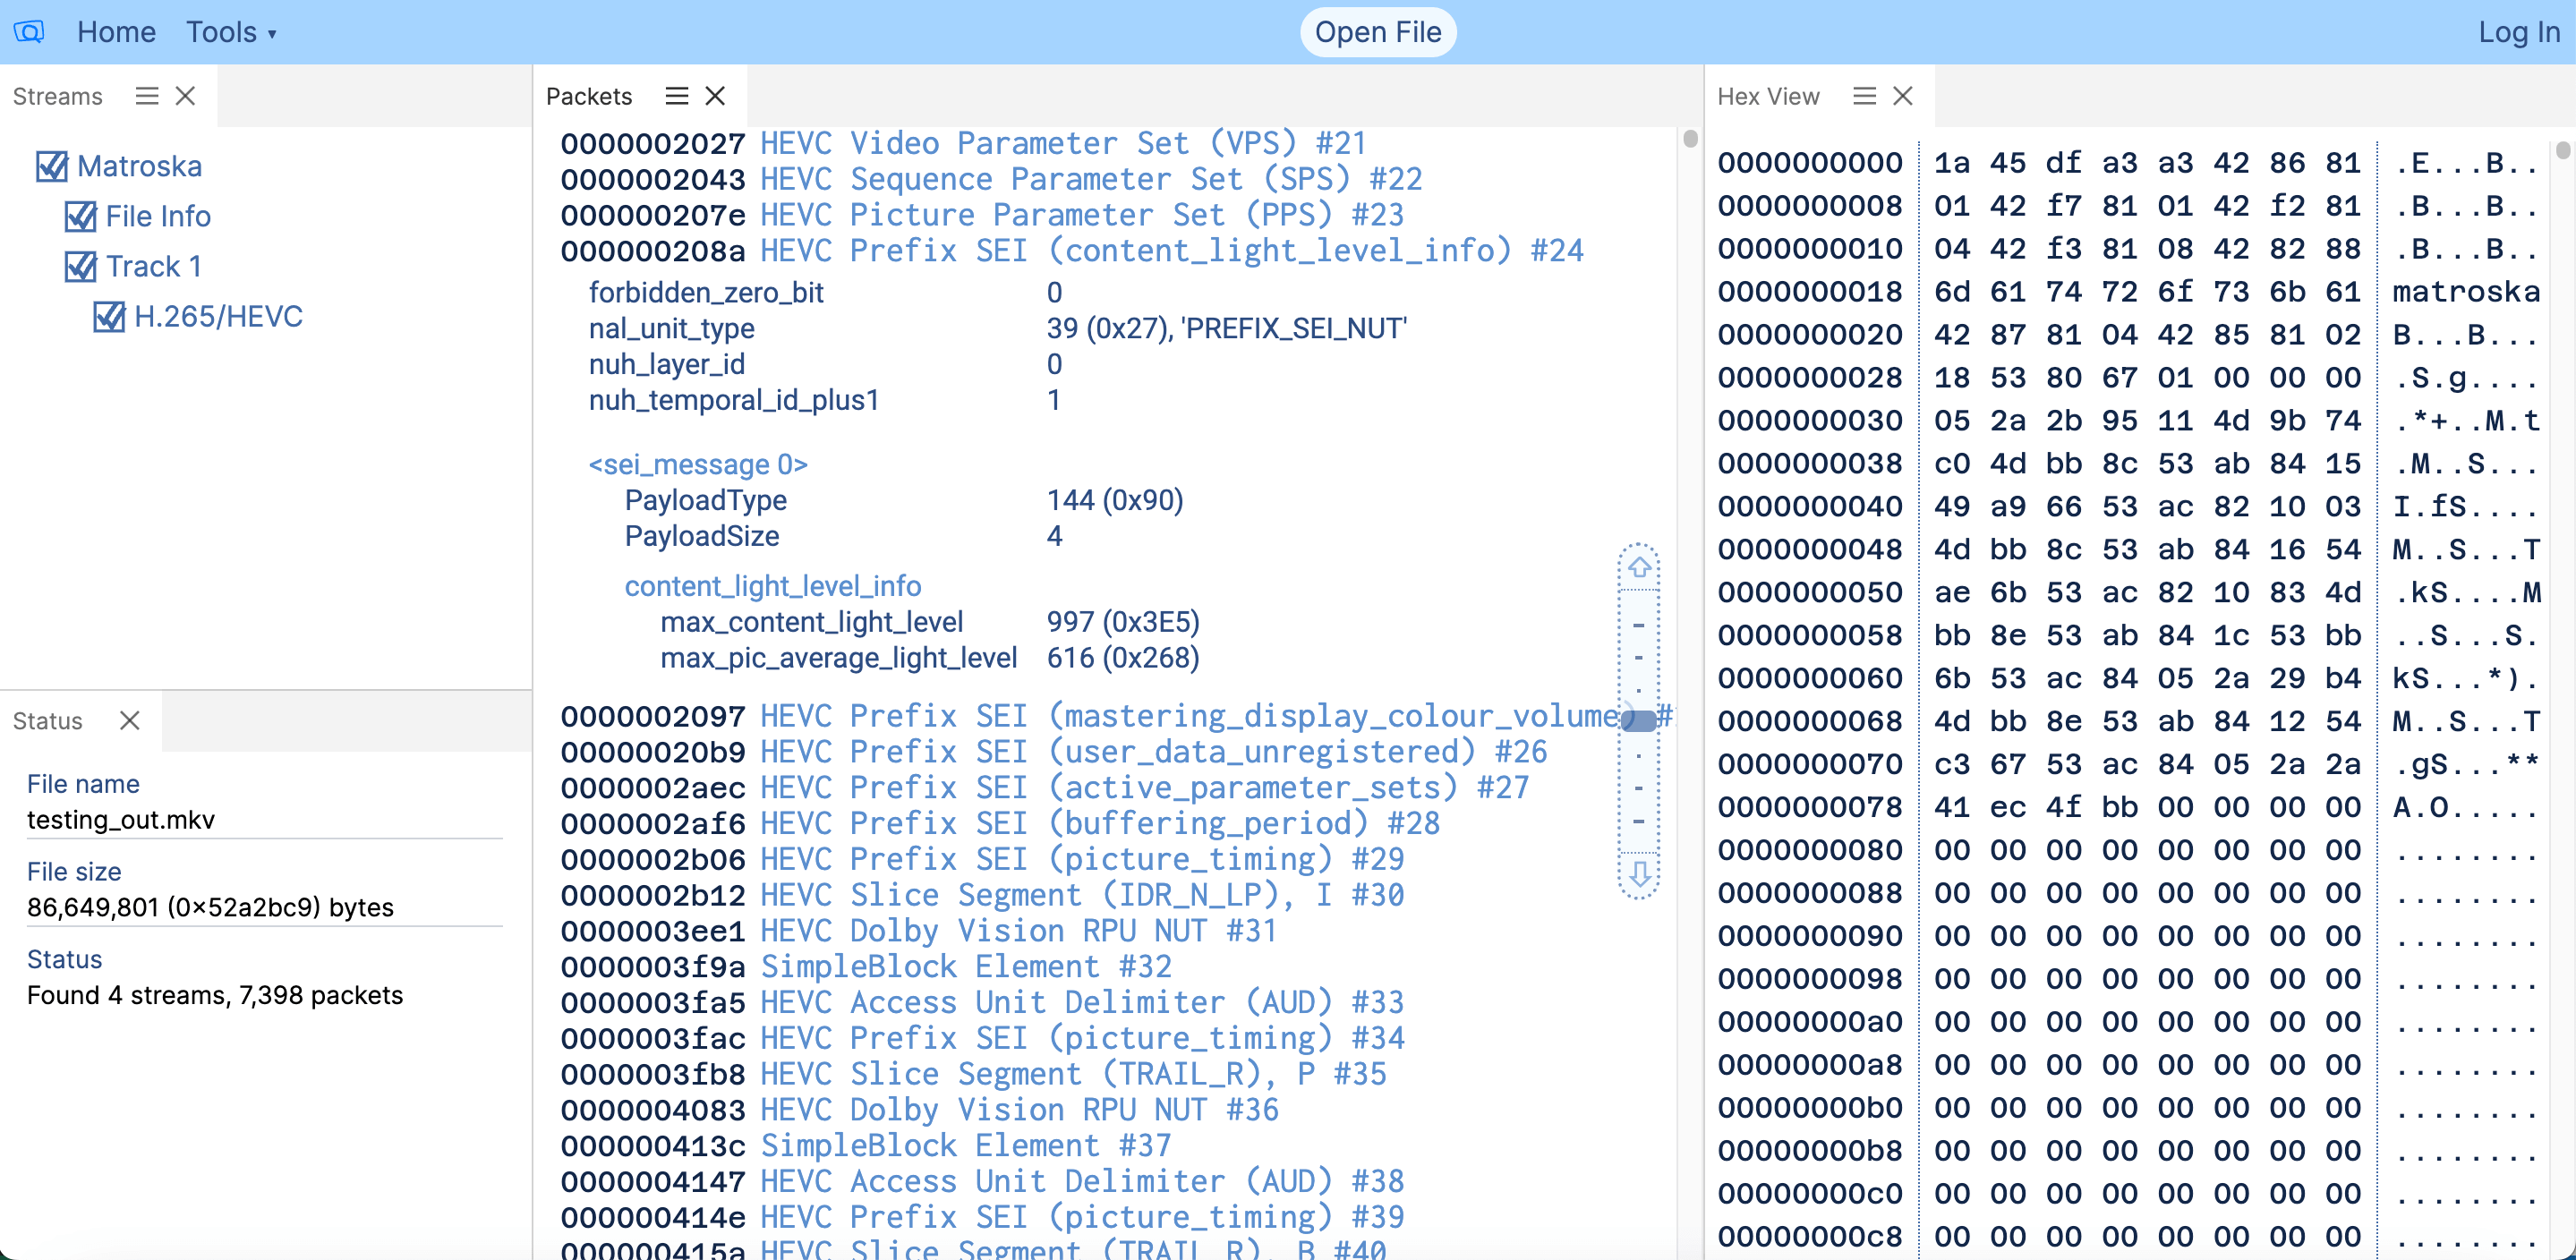Select max_content_light_level value 997
Screen dimensions: 2576x1260
point(1123,623)
